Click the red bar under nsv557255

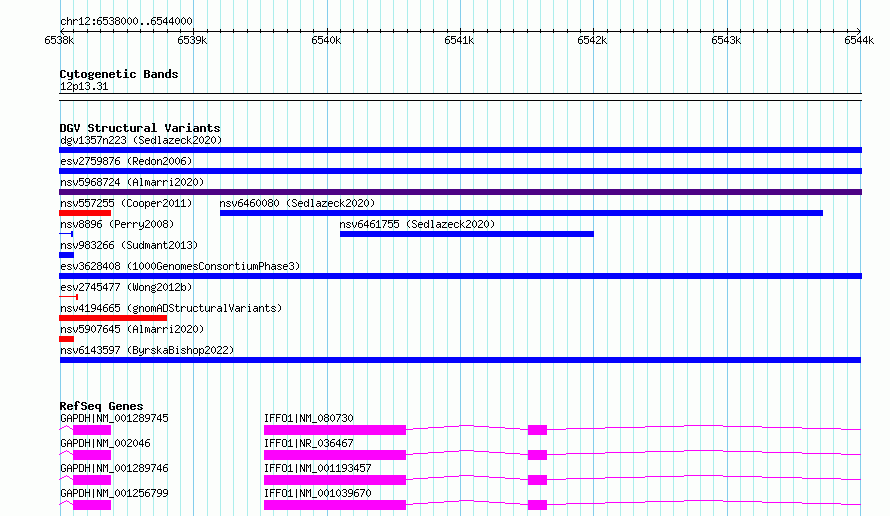85,213
